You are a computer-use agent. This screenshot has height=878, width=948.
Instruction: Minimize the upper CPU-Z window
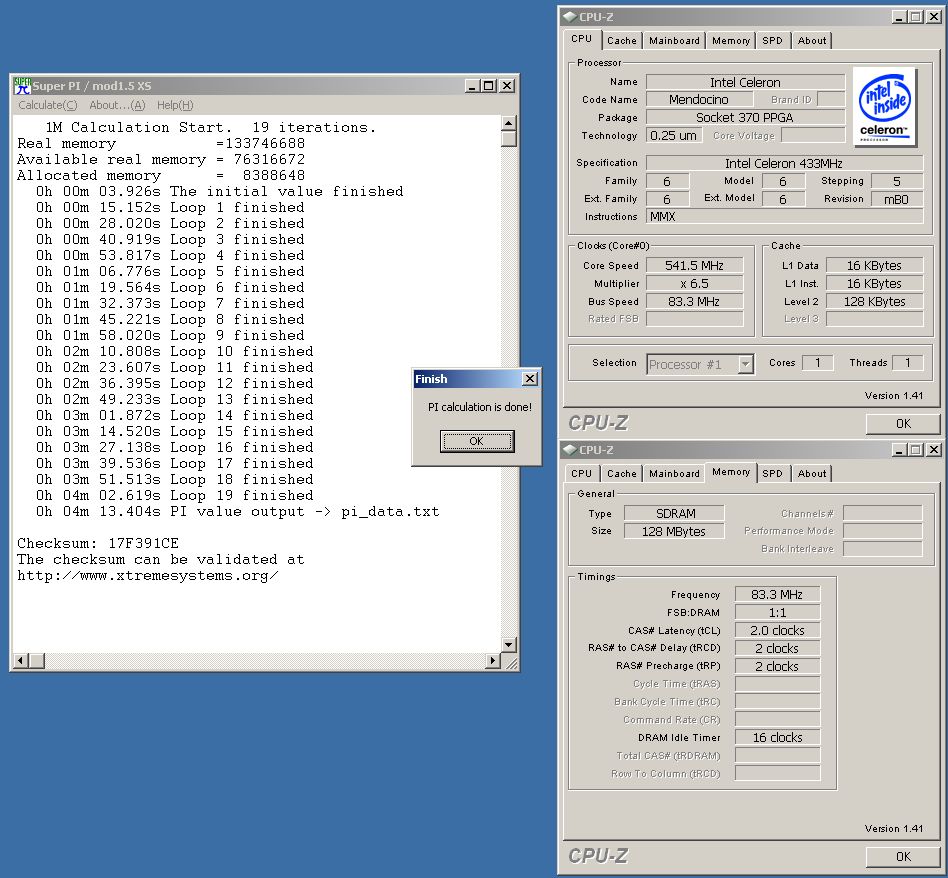click(x=900, y=17)
